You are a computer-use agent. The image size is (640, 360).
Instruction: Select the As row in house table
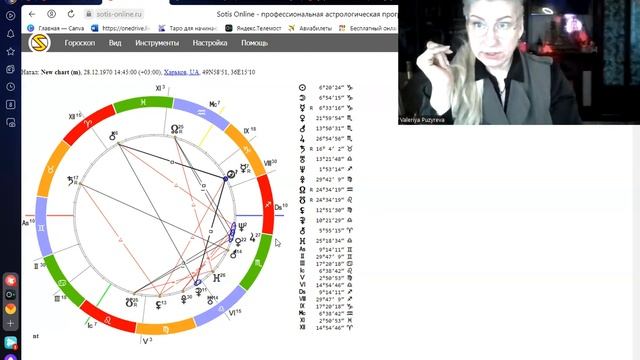tap(327, 249)
